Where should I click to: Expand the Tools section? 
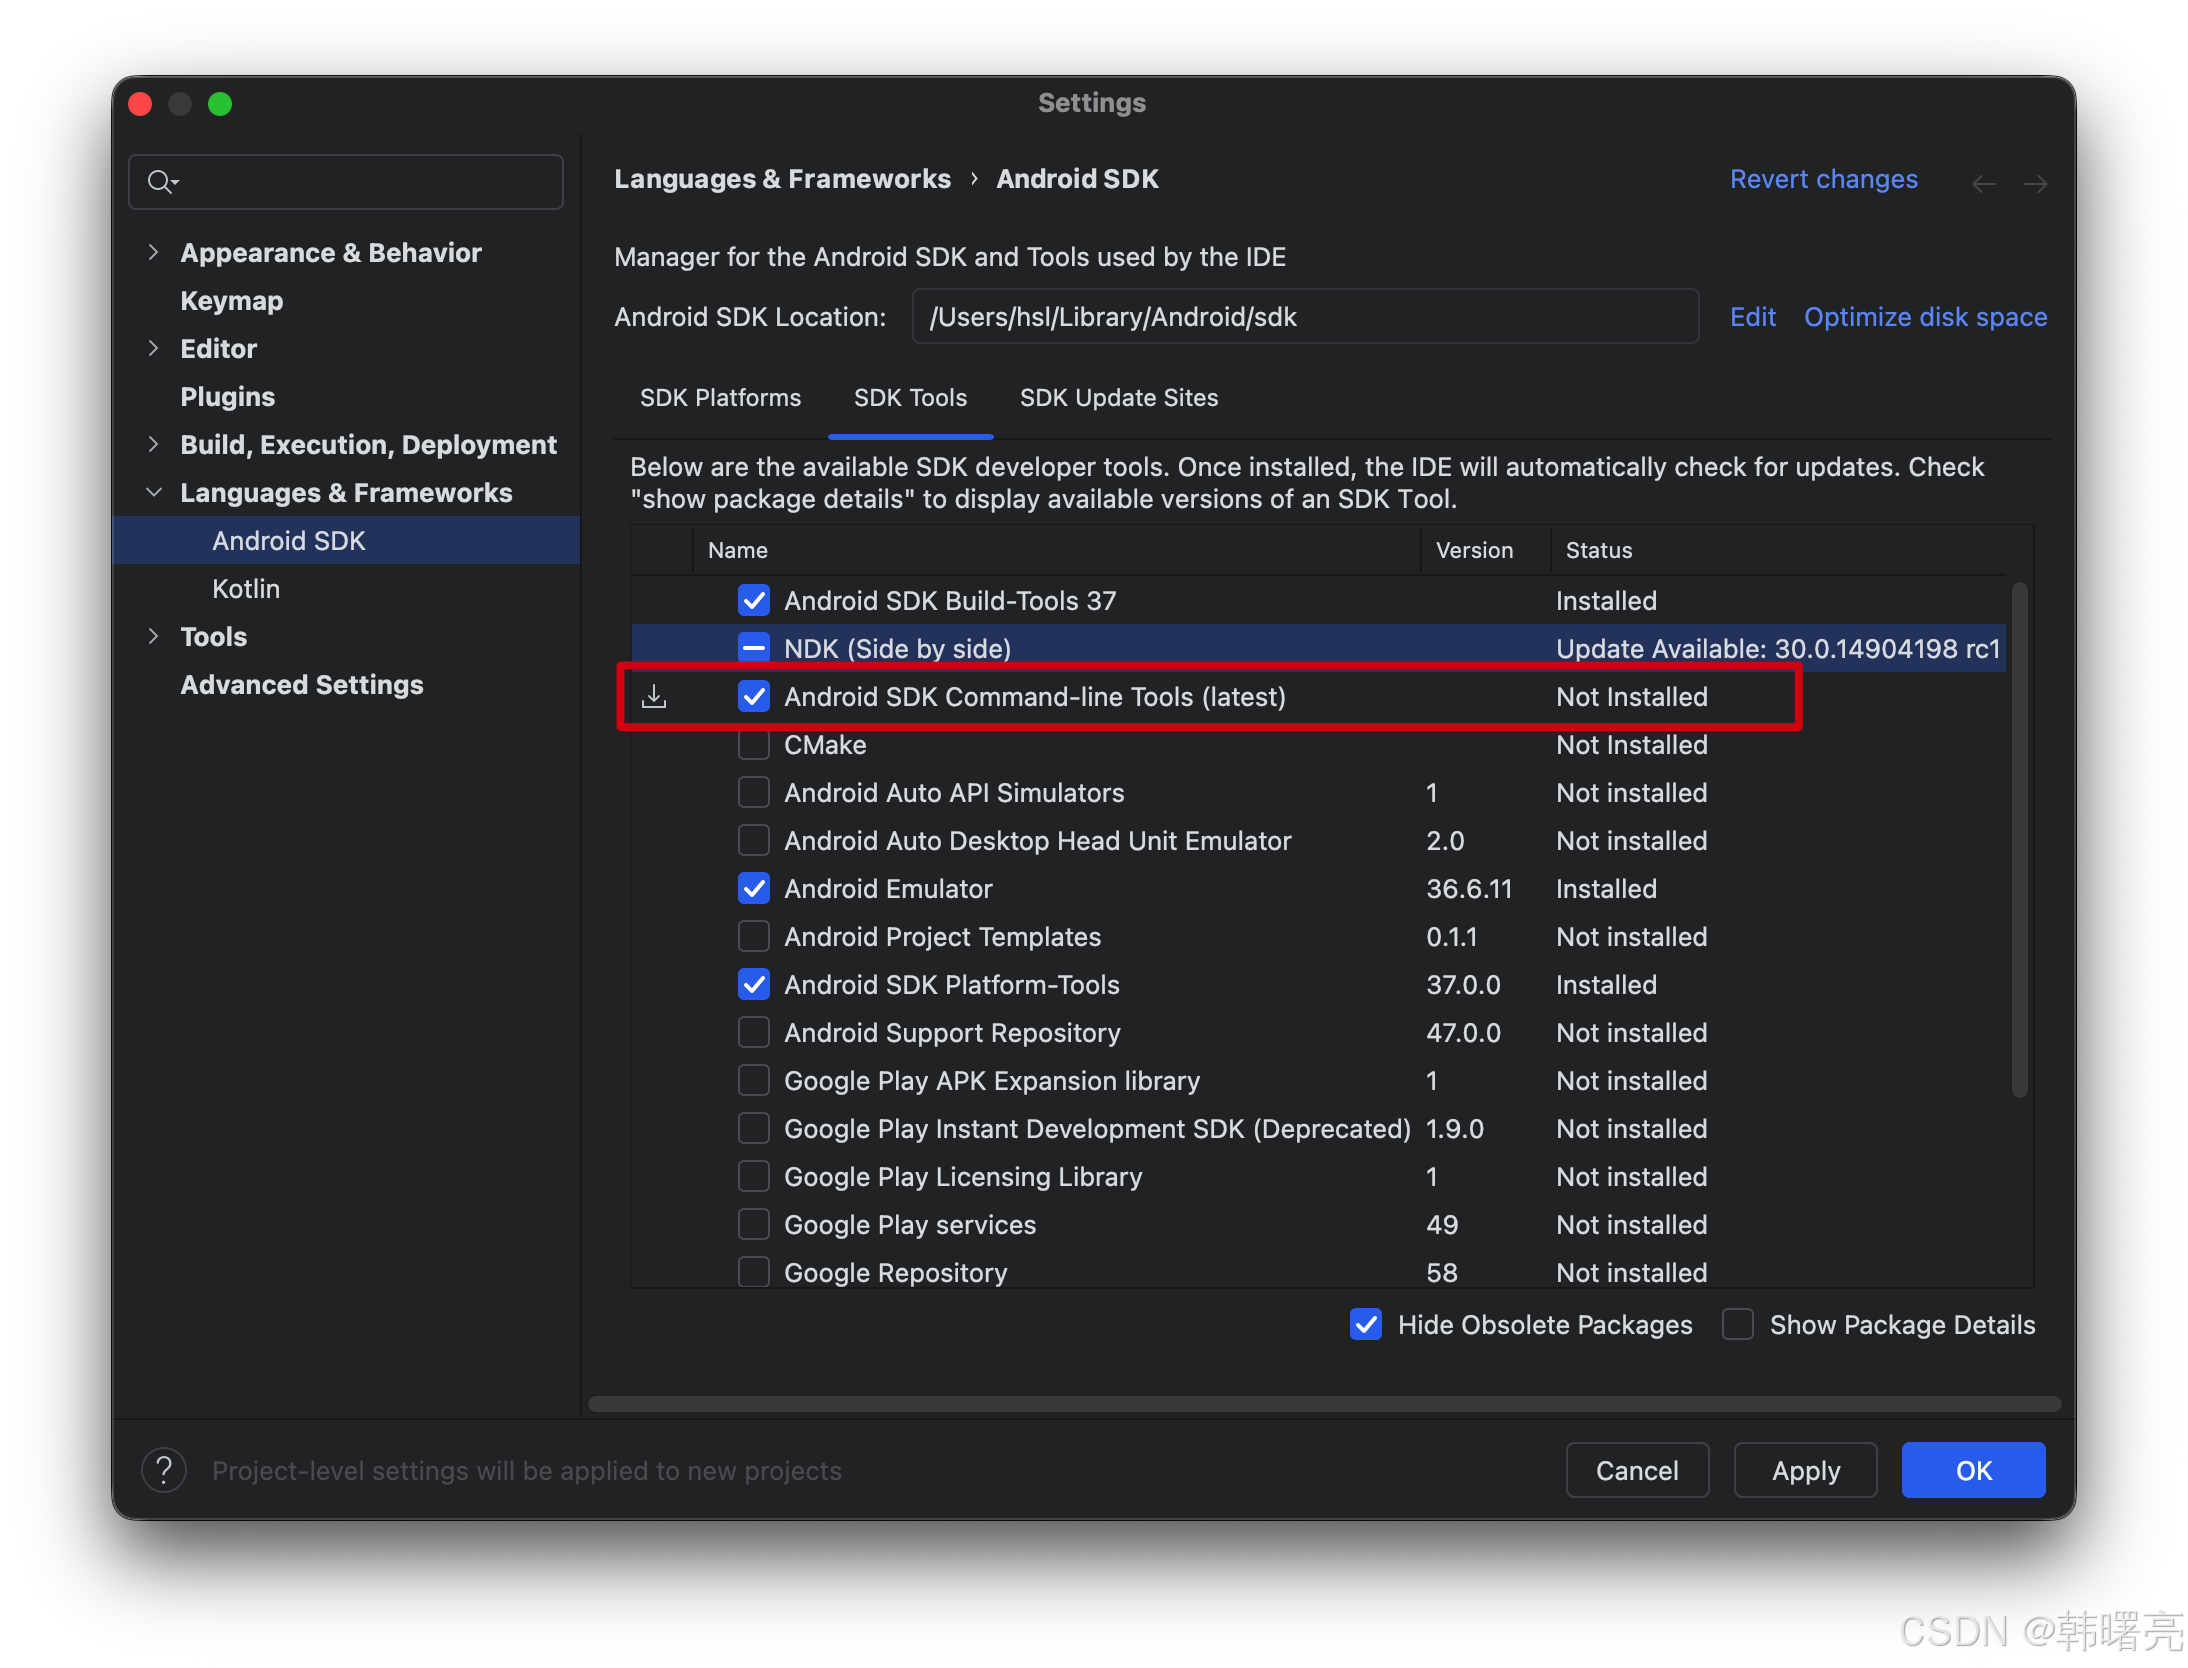[153, 636]
